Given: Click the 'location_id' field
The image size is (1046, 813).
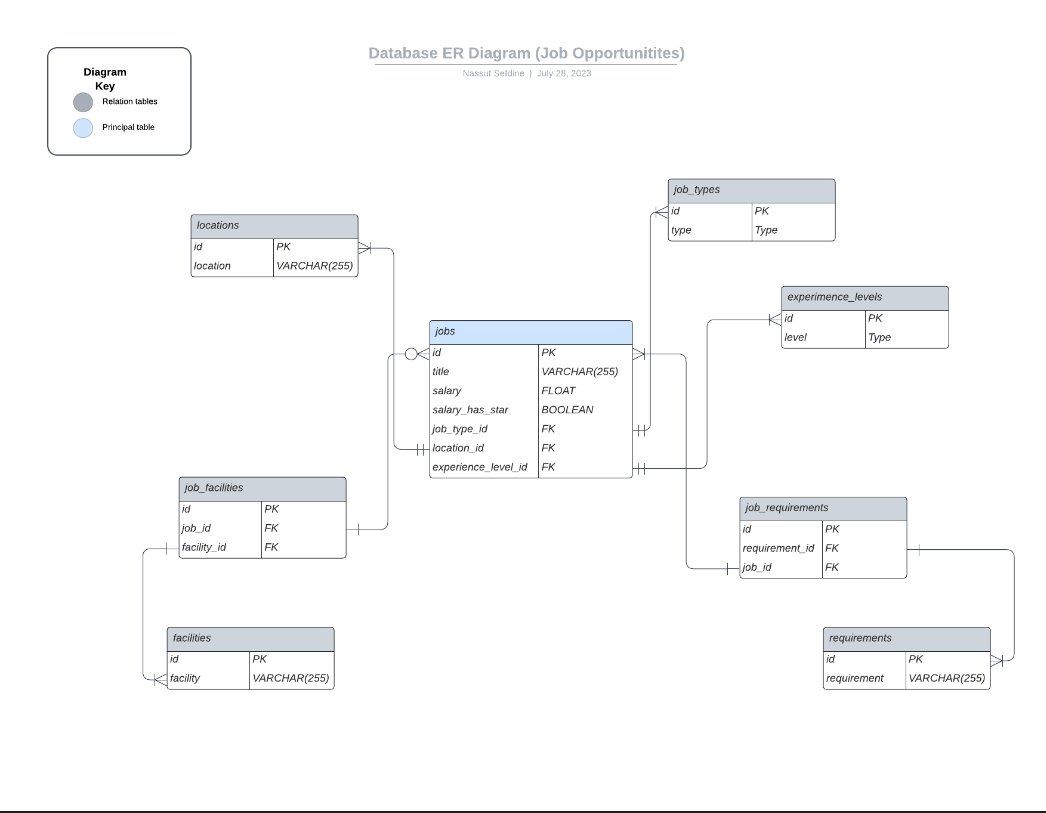Looking at the screenshot, I should tap(458, 448).
